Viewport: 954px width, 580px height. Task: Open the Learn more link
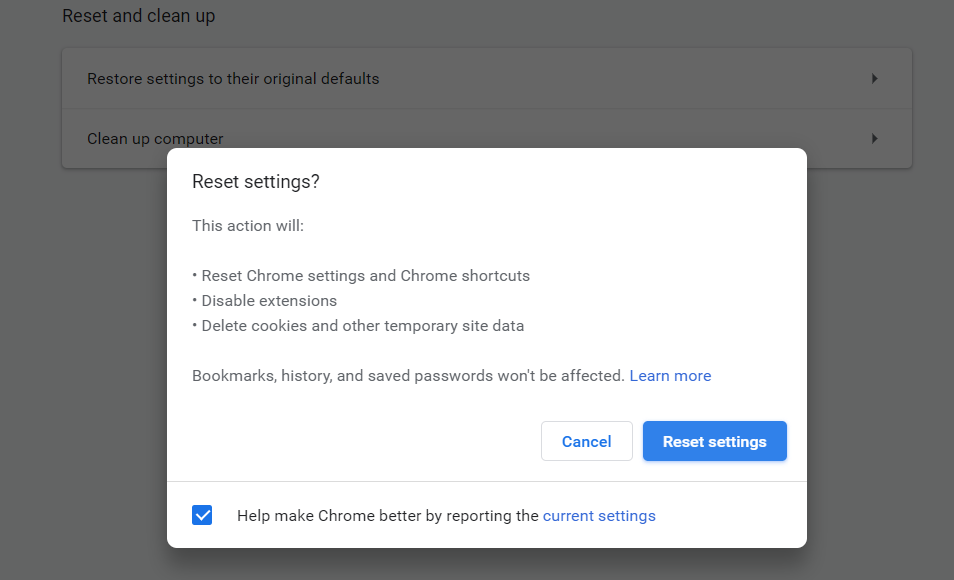coord(670,376)
